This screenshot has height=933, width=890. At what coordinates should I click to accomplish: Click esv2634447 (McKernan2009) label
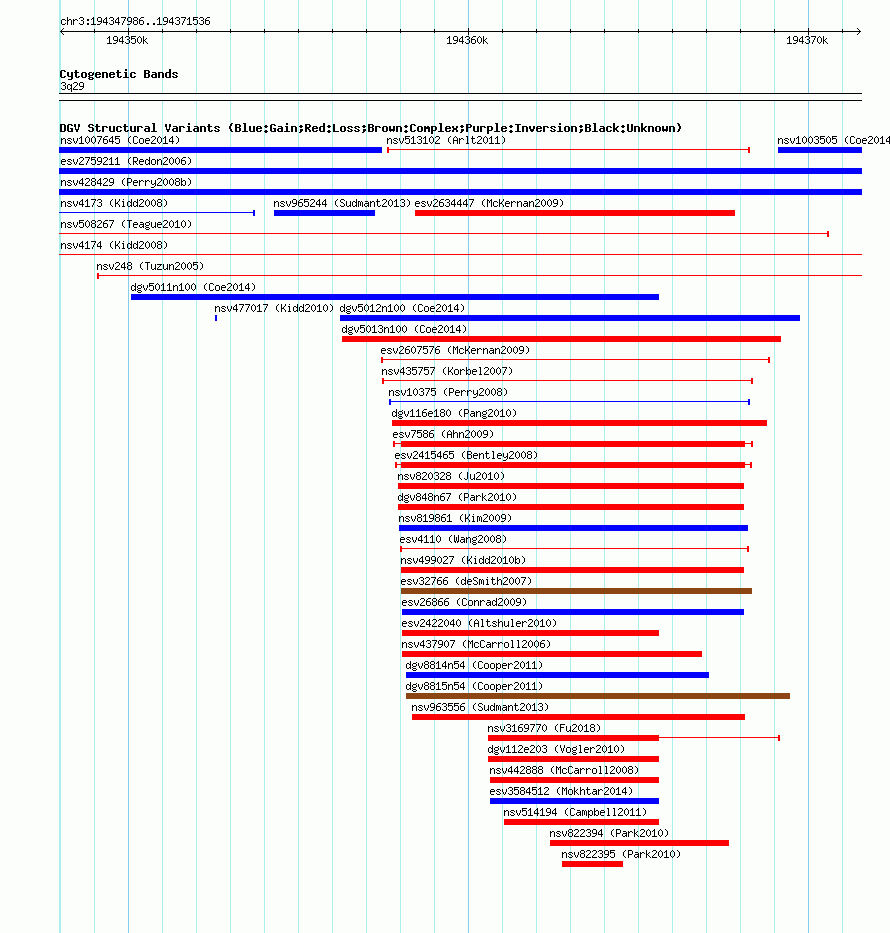(489, 203)
